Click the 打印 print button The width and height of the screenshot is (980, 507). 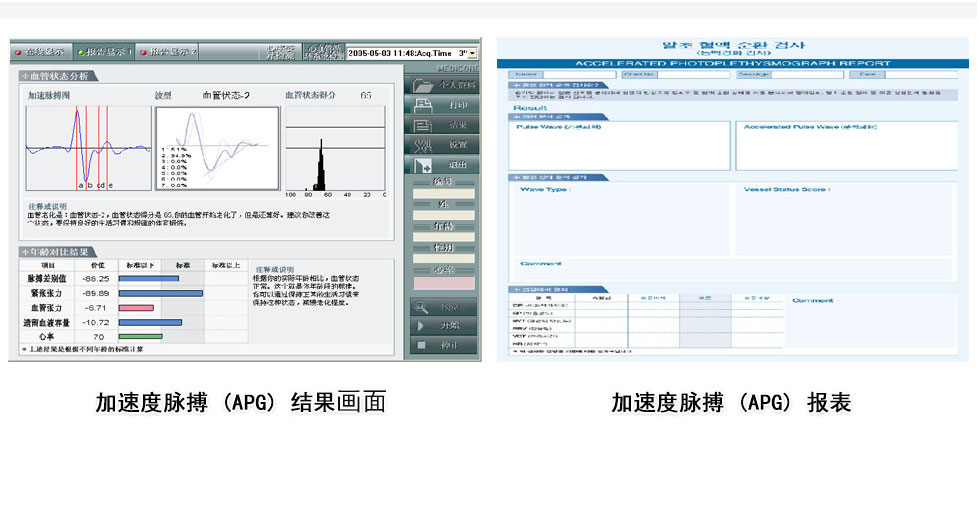pos(443,106)
